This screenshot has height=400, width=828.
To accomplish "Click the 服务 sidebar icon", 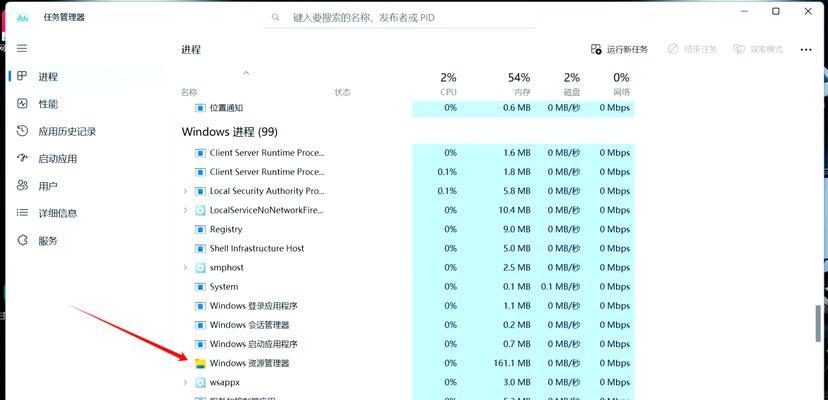I will coord(22,240).
